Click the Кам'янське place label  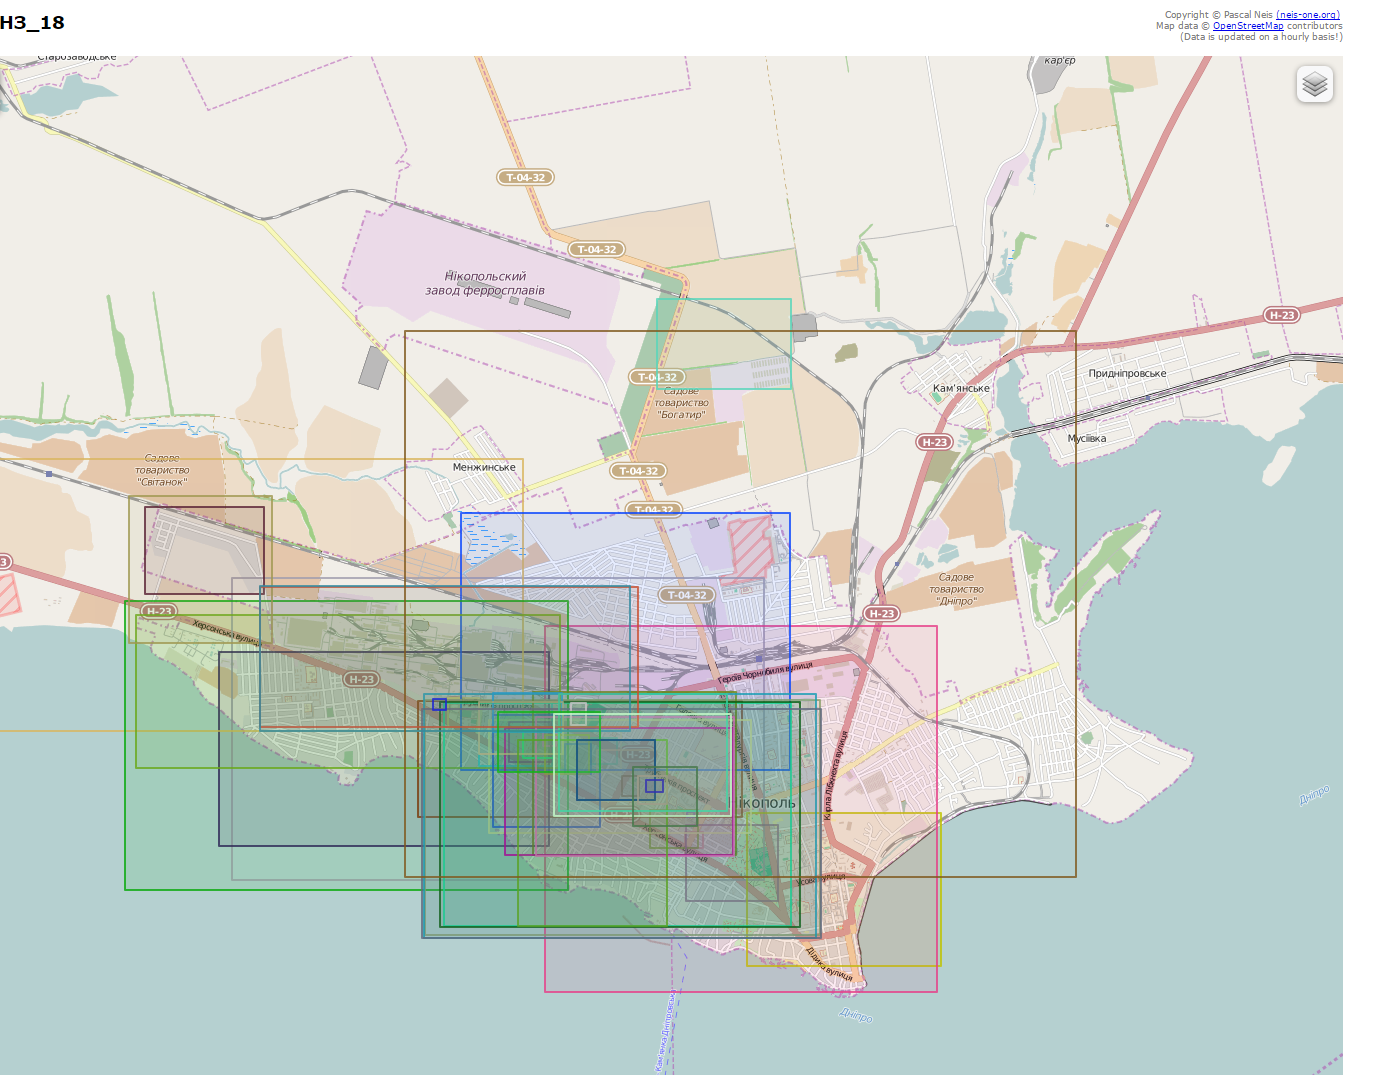click(961, 388)
